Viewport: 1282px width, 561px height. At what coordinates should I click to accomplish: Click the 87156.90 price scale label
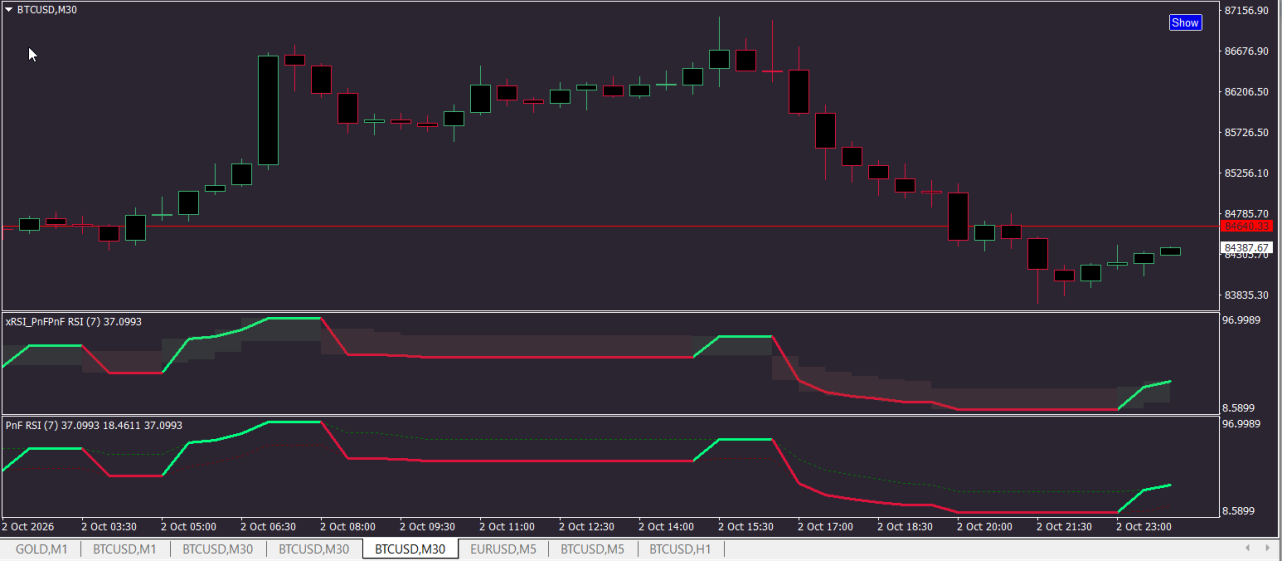coord(1247,10)
